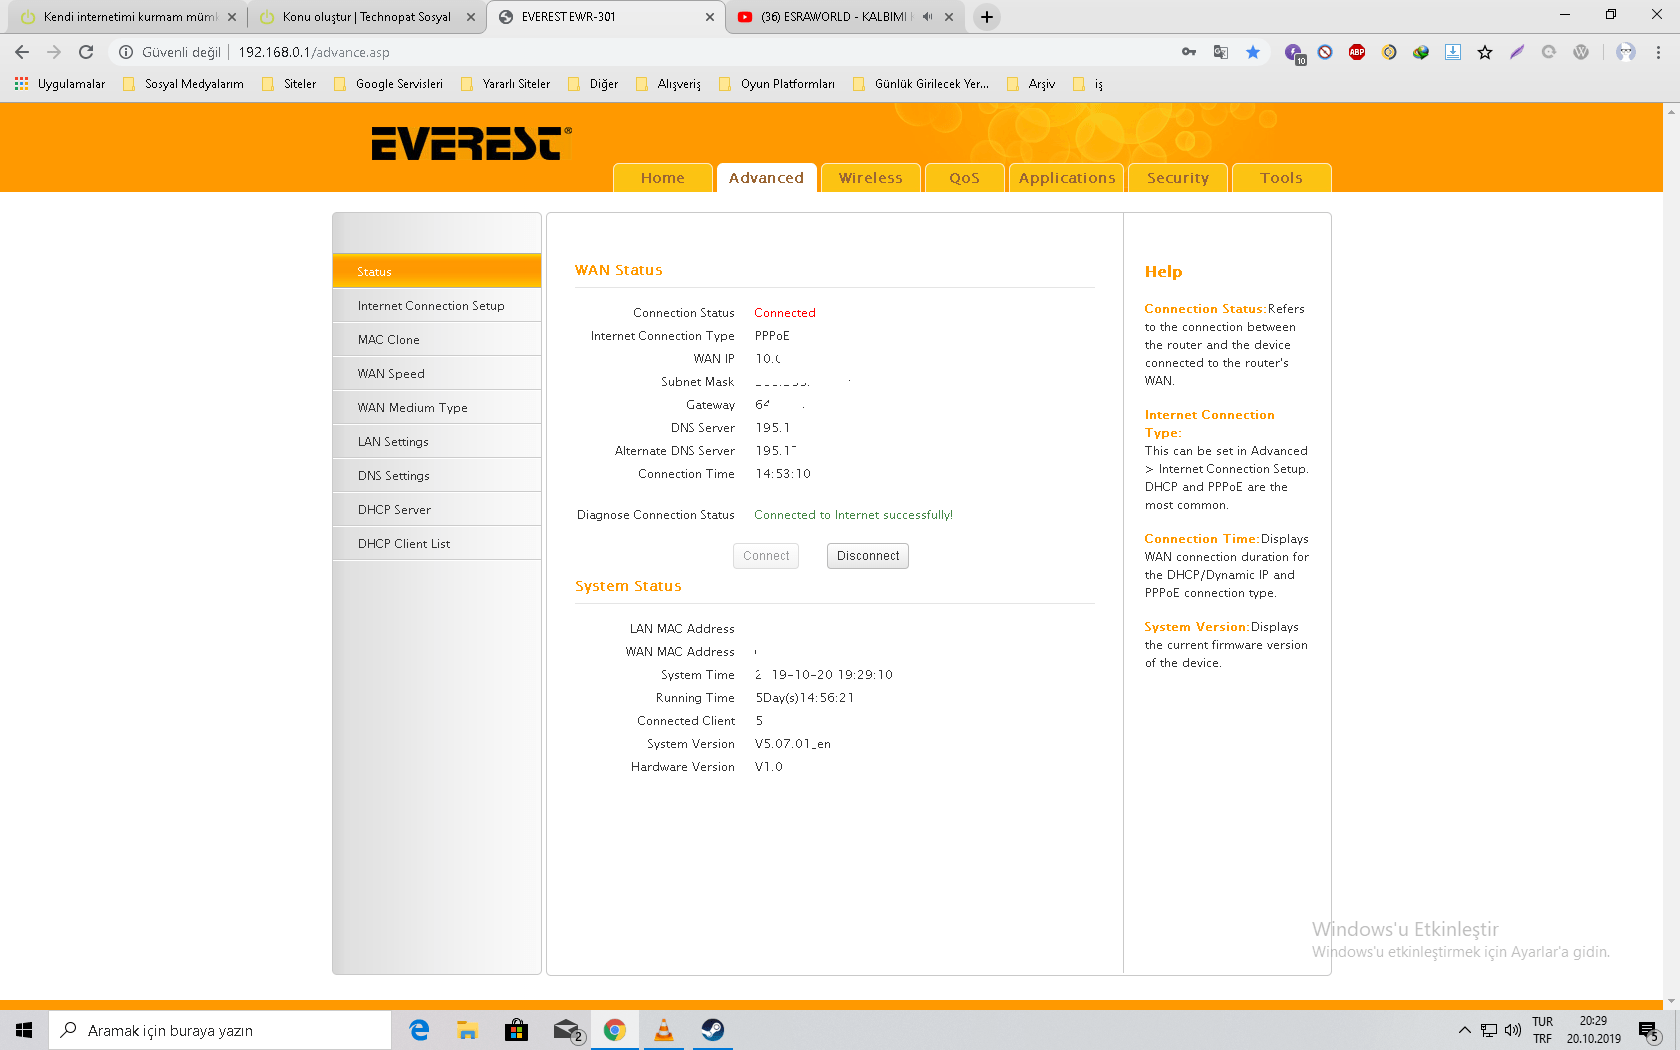The height and width of the screenshot is (1050, 1680).
Task: Open the 'Sosyal Medyalarım' bookmark folder
Action: pyautogui.click(x=183, y=84)
